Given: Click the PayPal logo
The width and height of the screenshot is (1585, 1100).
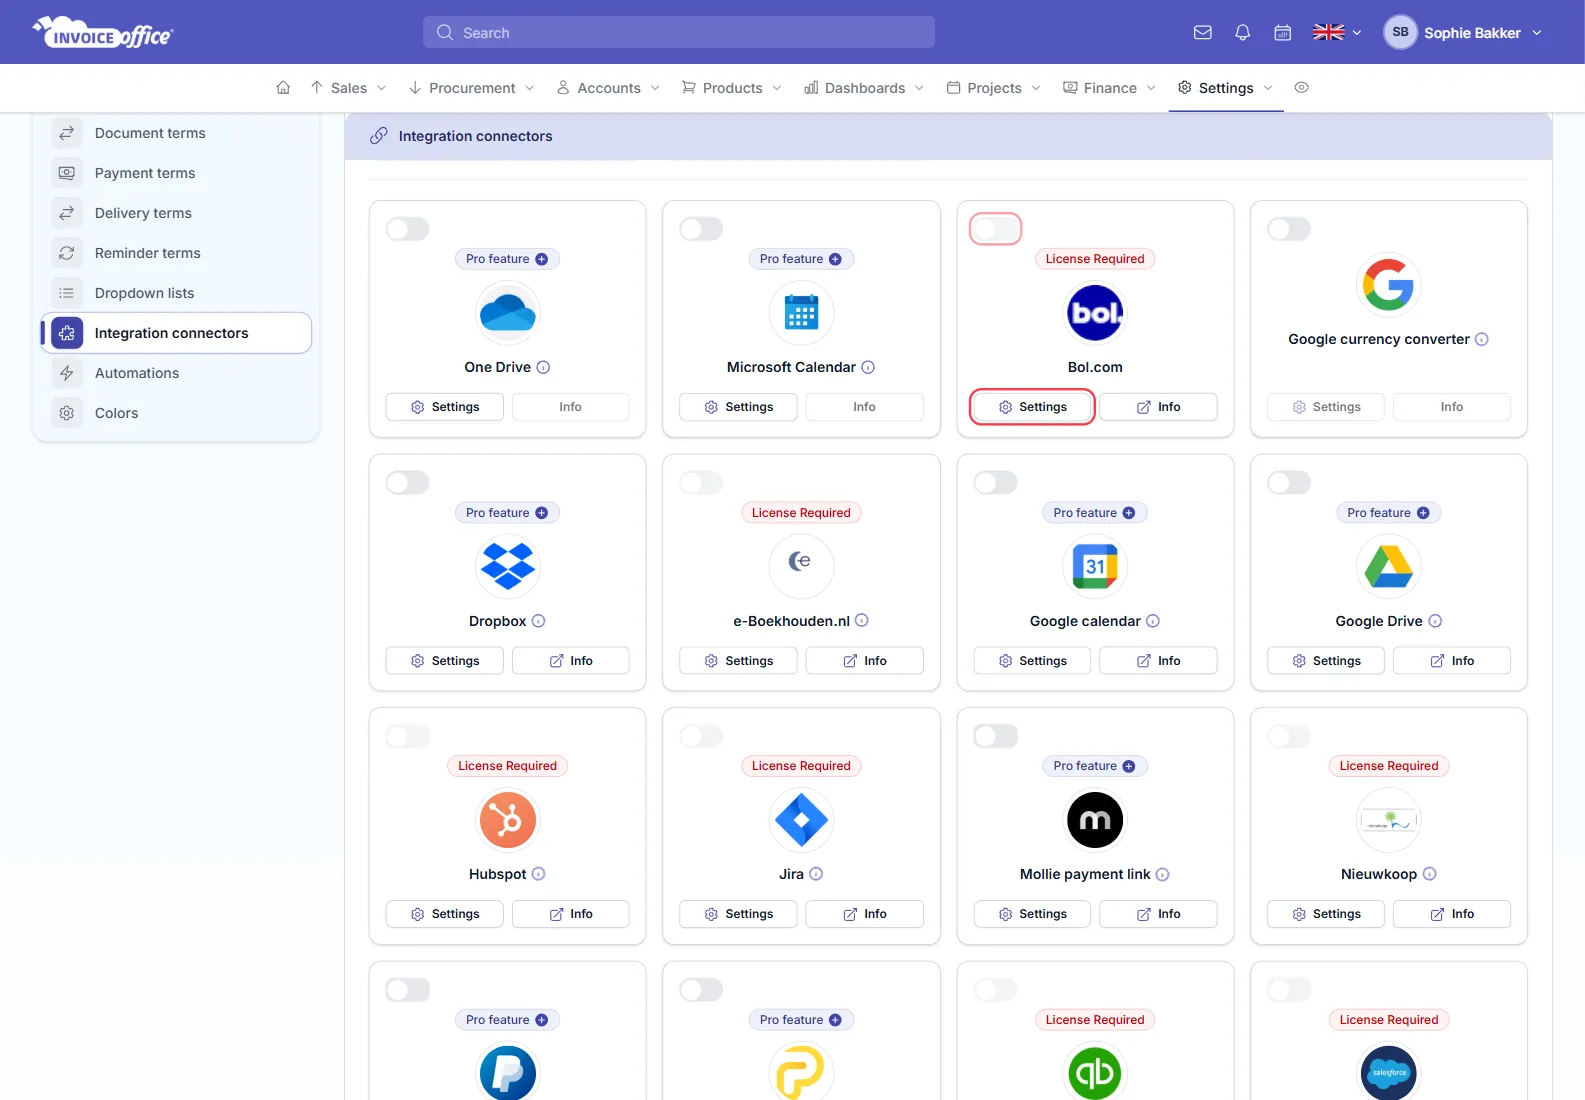Looking at the screenshot, I should tap(508, 1072).
